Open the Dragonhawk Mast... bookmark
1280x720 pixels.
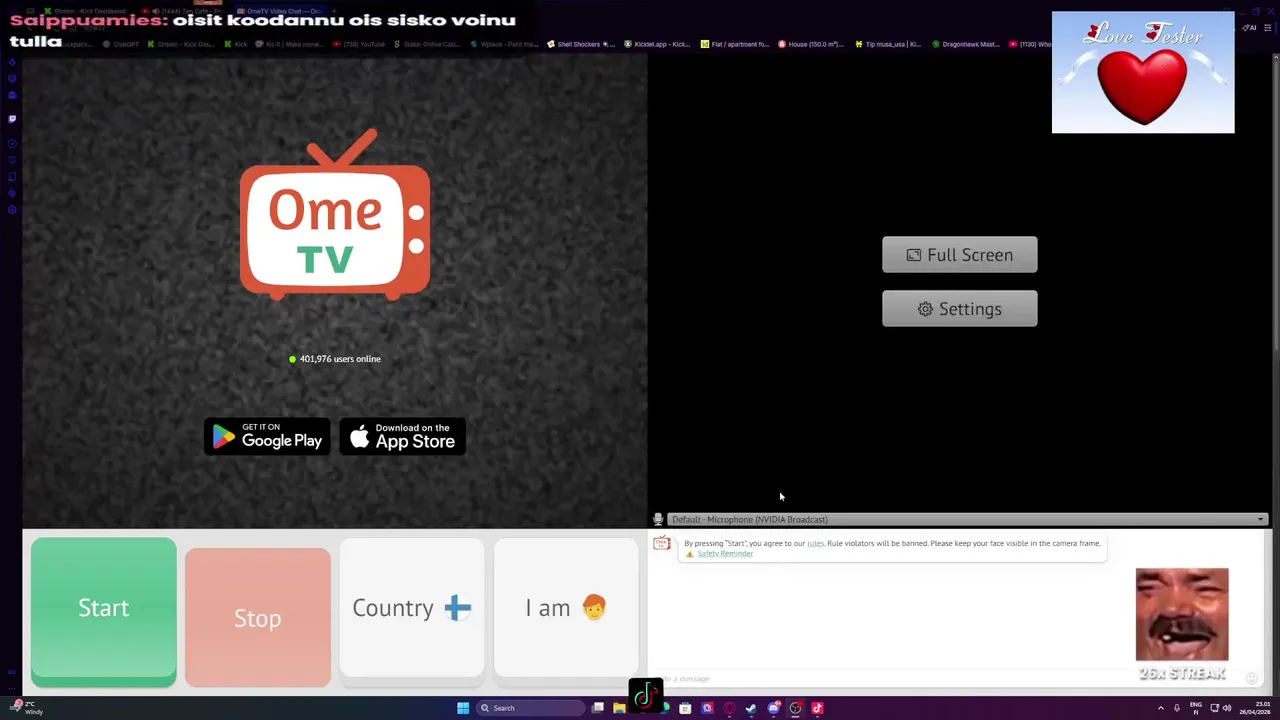(967, 44)
